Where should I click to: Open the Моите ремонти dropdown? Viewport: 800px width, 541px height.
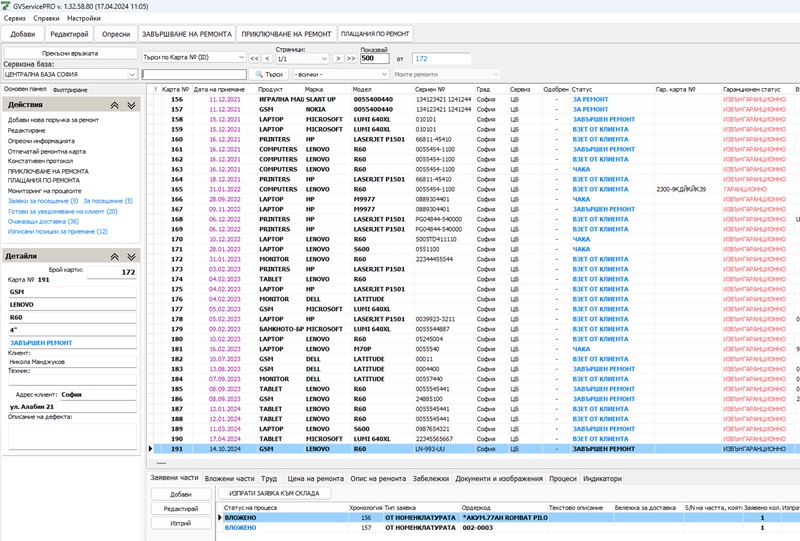point(446,75)
